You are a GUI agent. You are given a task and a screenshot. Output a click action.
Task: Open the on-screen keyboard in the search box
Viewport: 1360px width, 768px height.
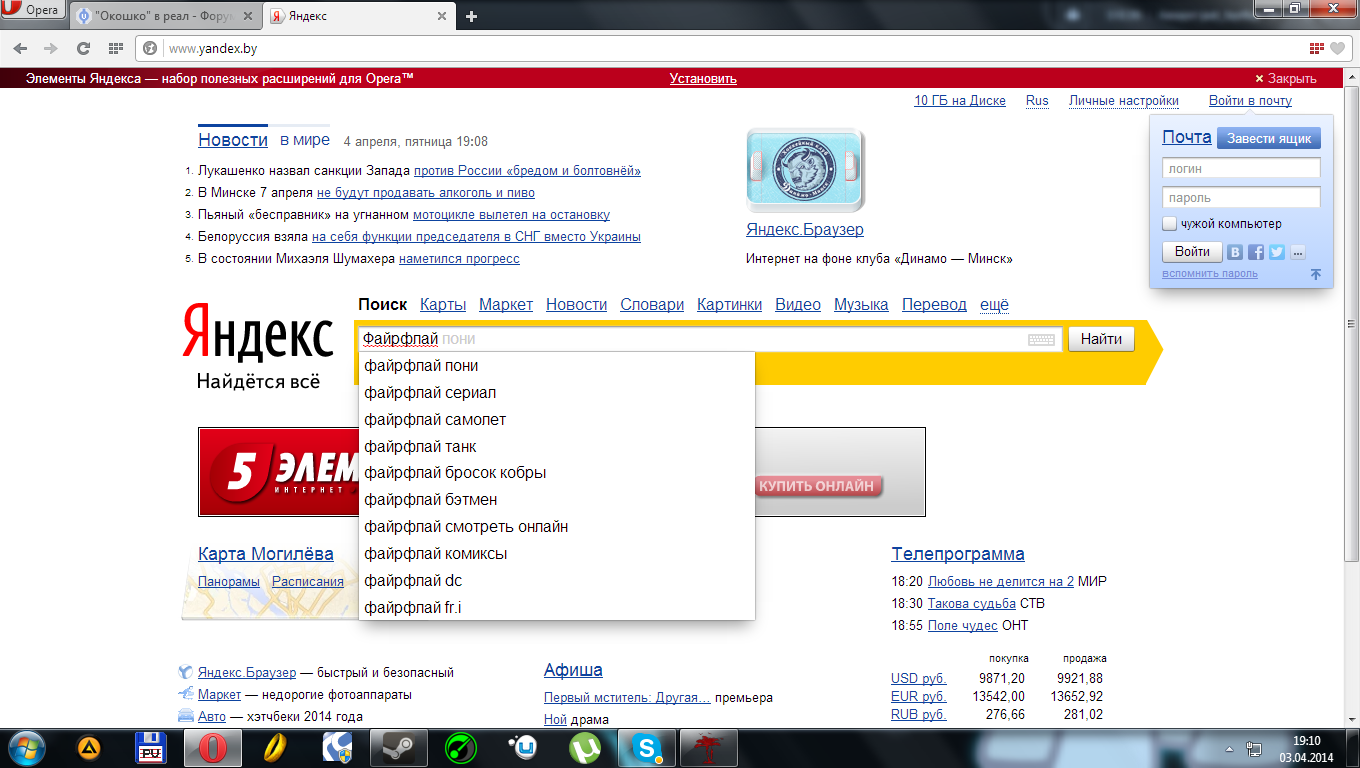(x=1041, y=340)
